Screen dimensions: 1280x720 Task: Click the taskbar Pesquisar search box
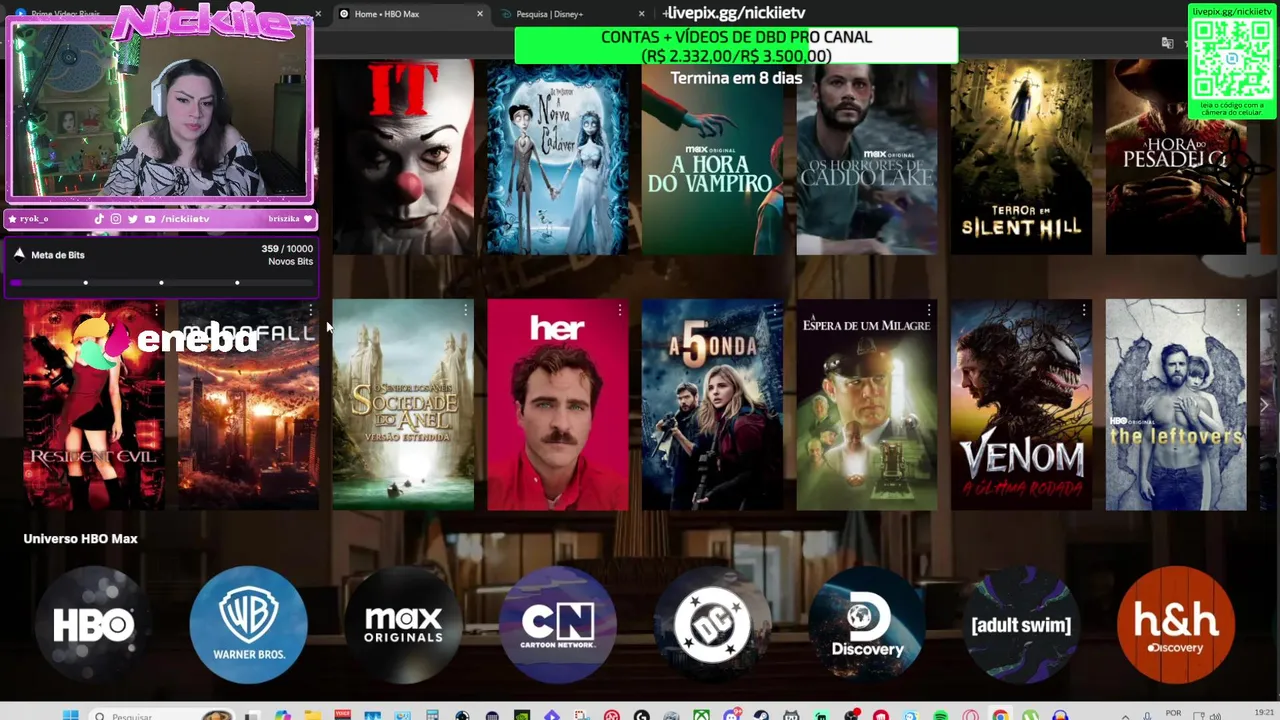click(x=160, y=715)
